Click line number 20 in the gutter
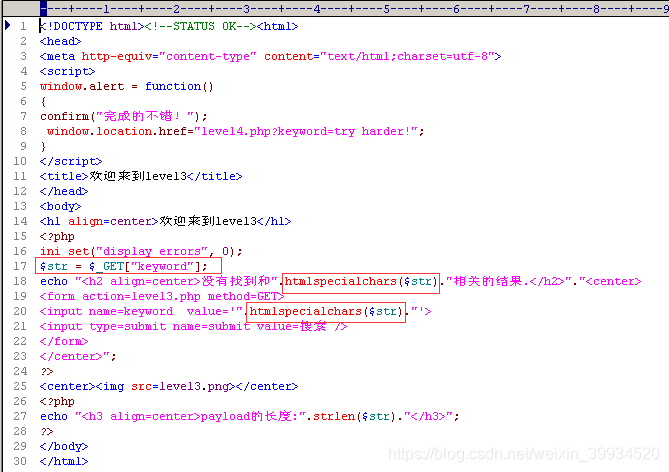The width and height of the screenshot is (669, 472). coord(20,312)
